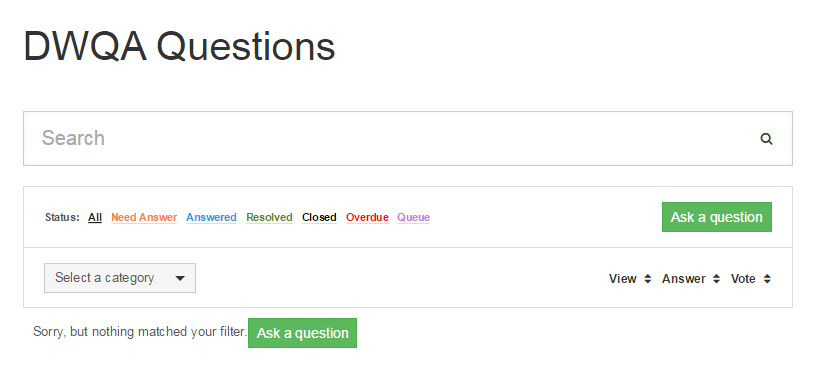Click the Ask a question button below the filters

tap(302, 333)
